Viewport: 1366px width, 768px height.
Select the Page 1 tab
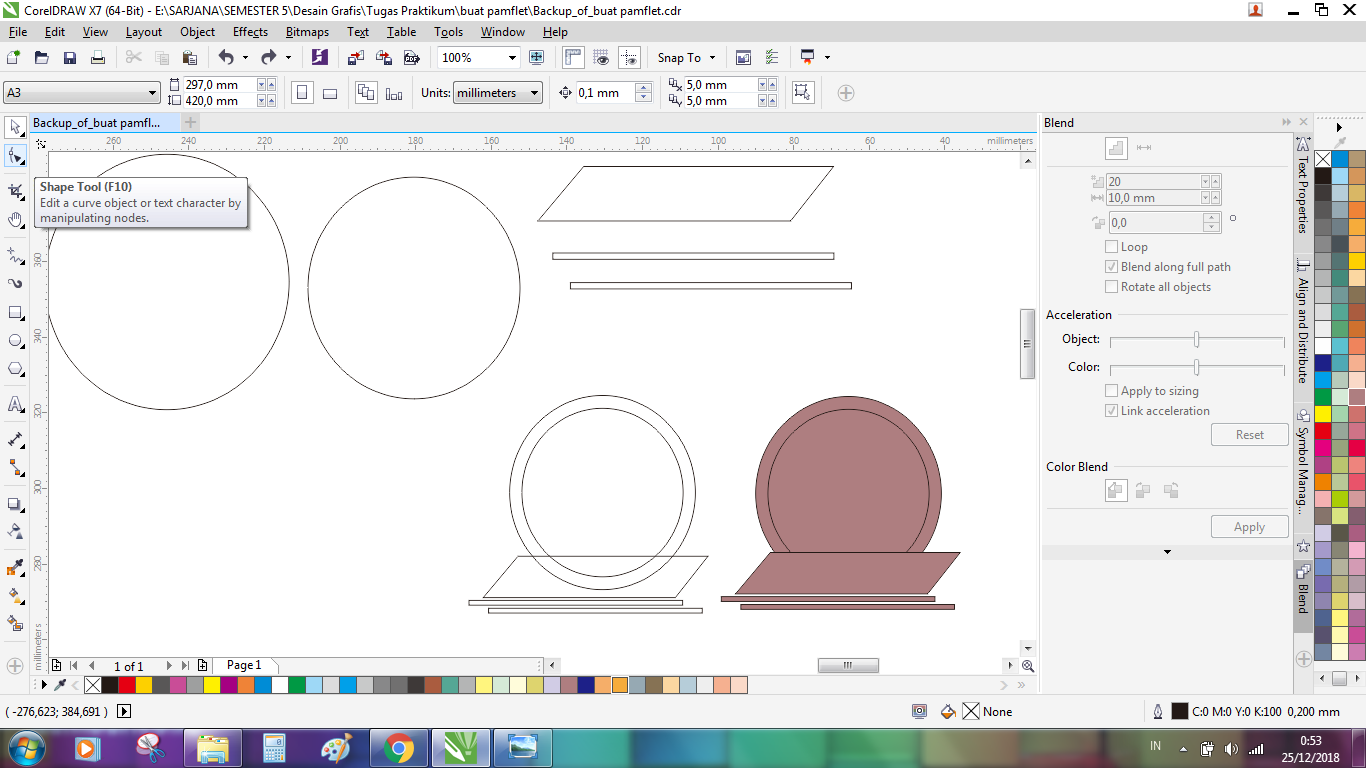click(244, 665)
